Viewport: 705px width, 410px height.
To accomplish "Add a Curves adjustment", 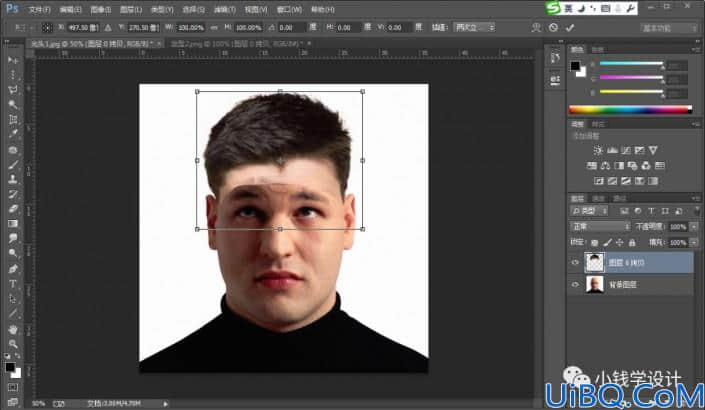I will [x=625, y=150].
